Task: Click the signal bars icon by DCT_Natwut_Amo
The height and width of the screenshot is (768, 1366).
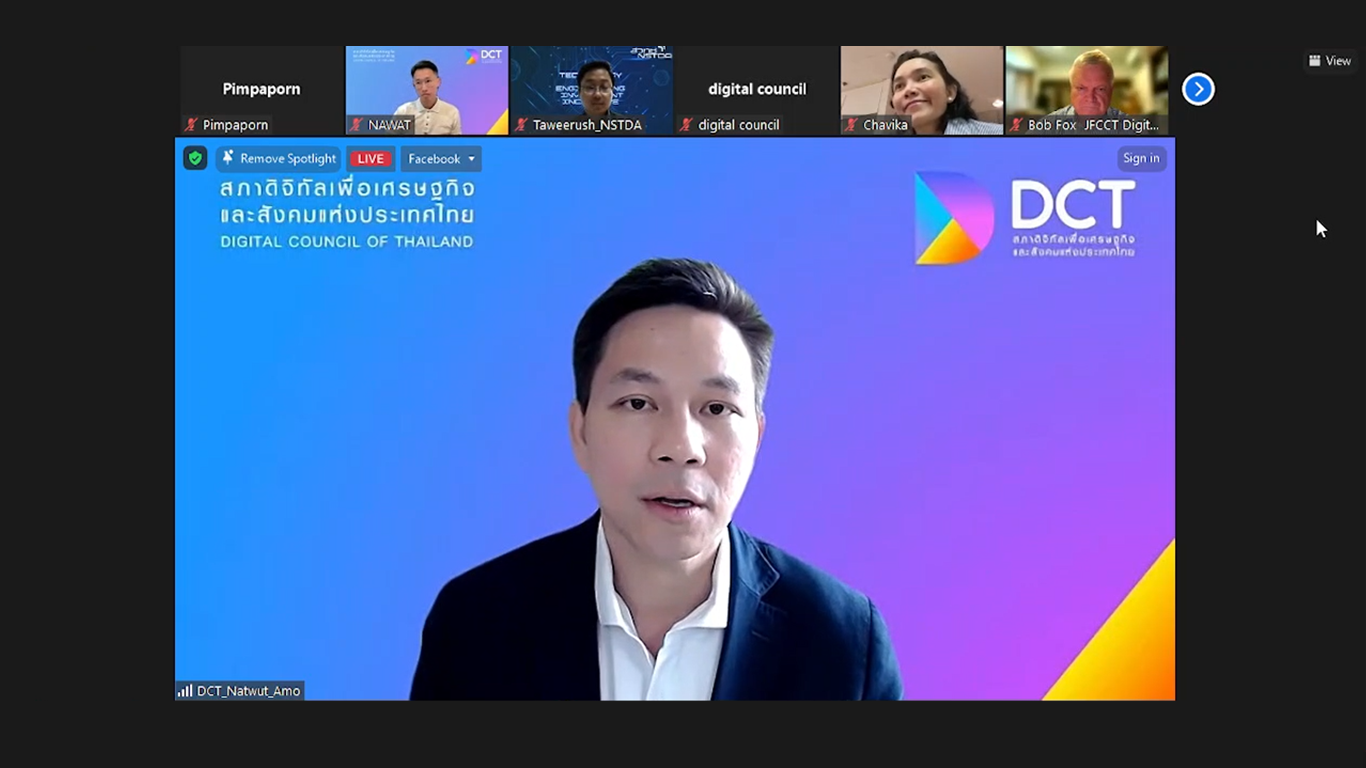Action: [185, 691]
